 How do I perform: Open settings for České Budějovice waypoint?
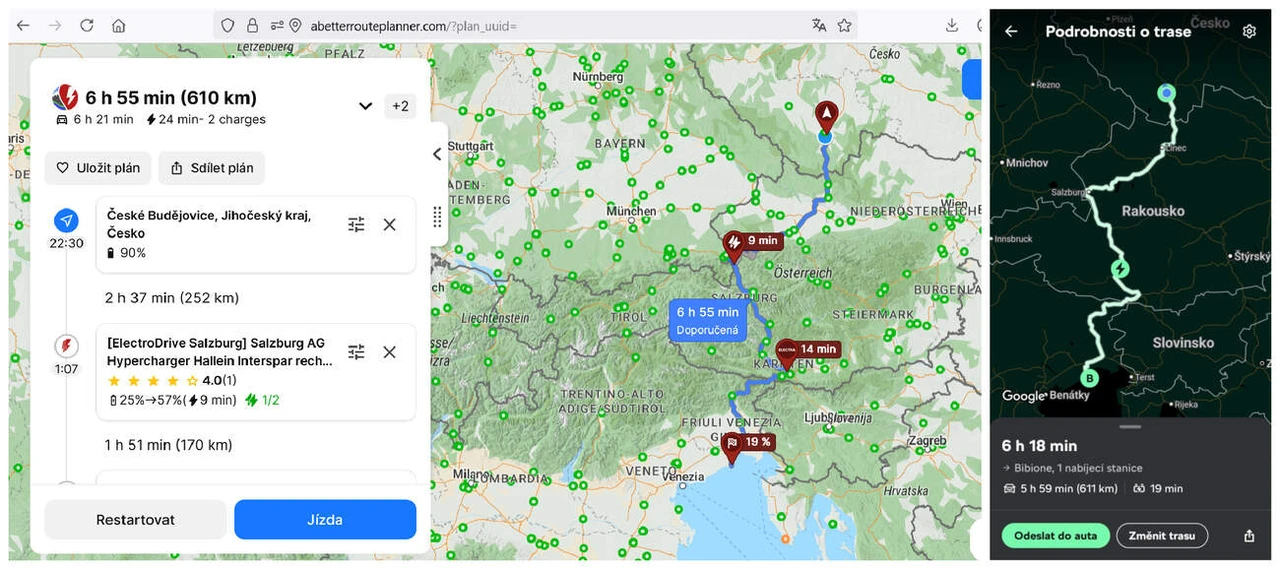(x=356, y=225)
